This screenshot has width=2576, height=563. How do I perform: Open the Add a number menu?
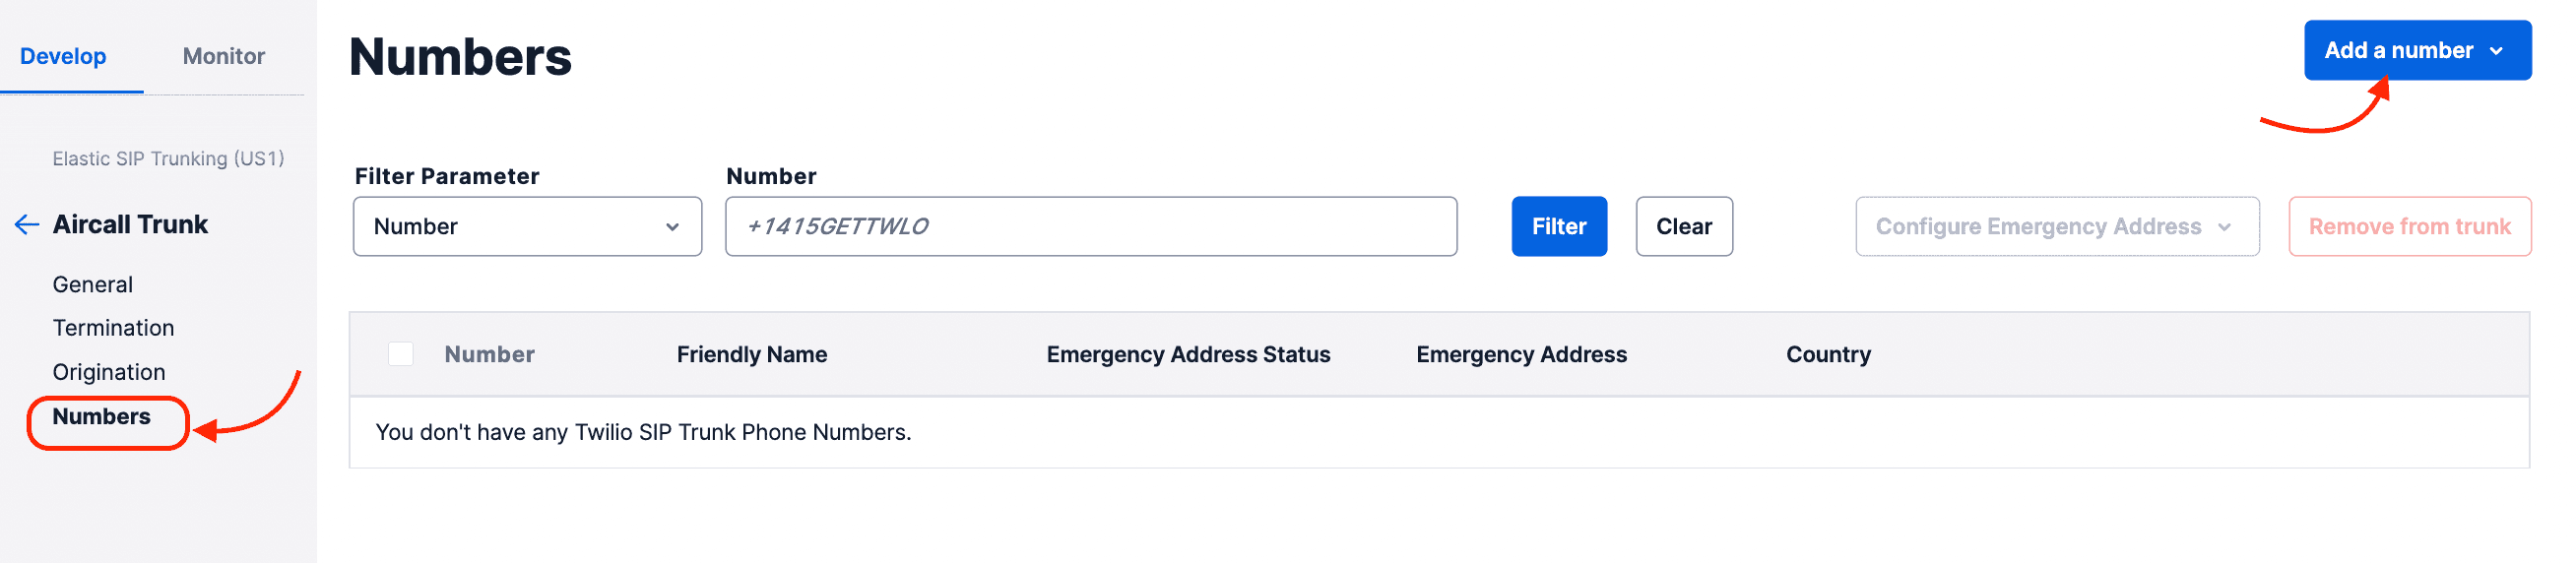click(x=2398, y=51)
